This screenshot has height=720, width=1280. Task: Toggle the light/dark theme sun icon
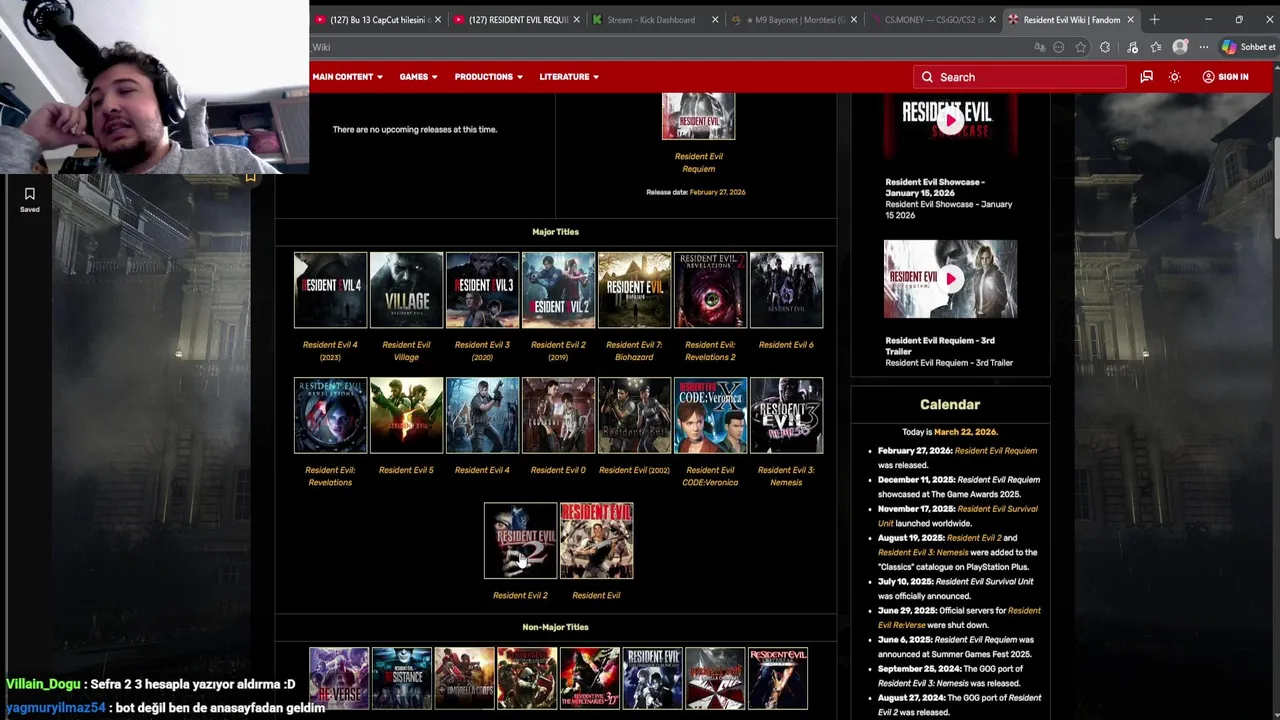tap(1175, 77)
